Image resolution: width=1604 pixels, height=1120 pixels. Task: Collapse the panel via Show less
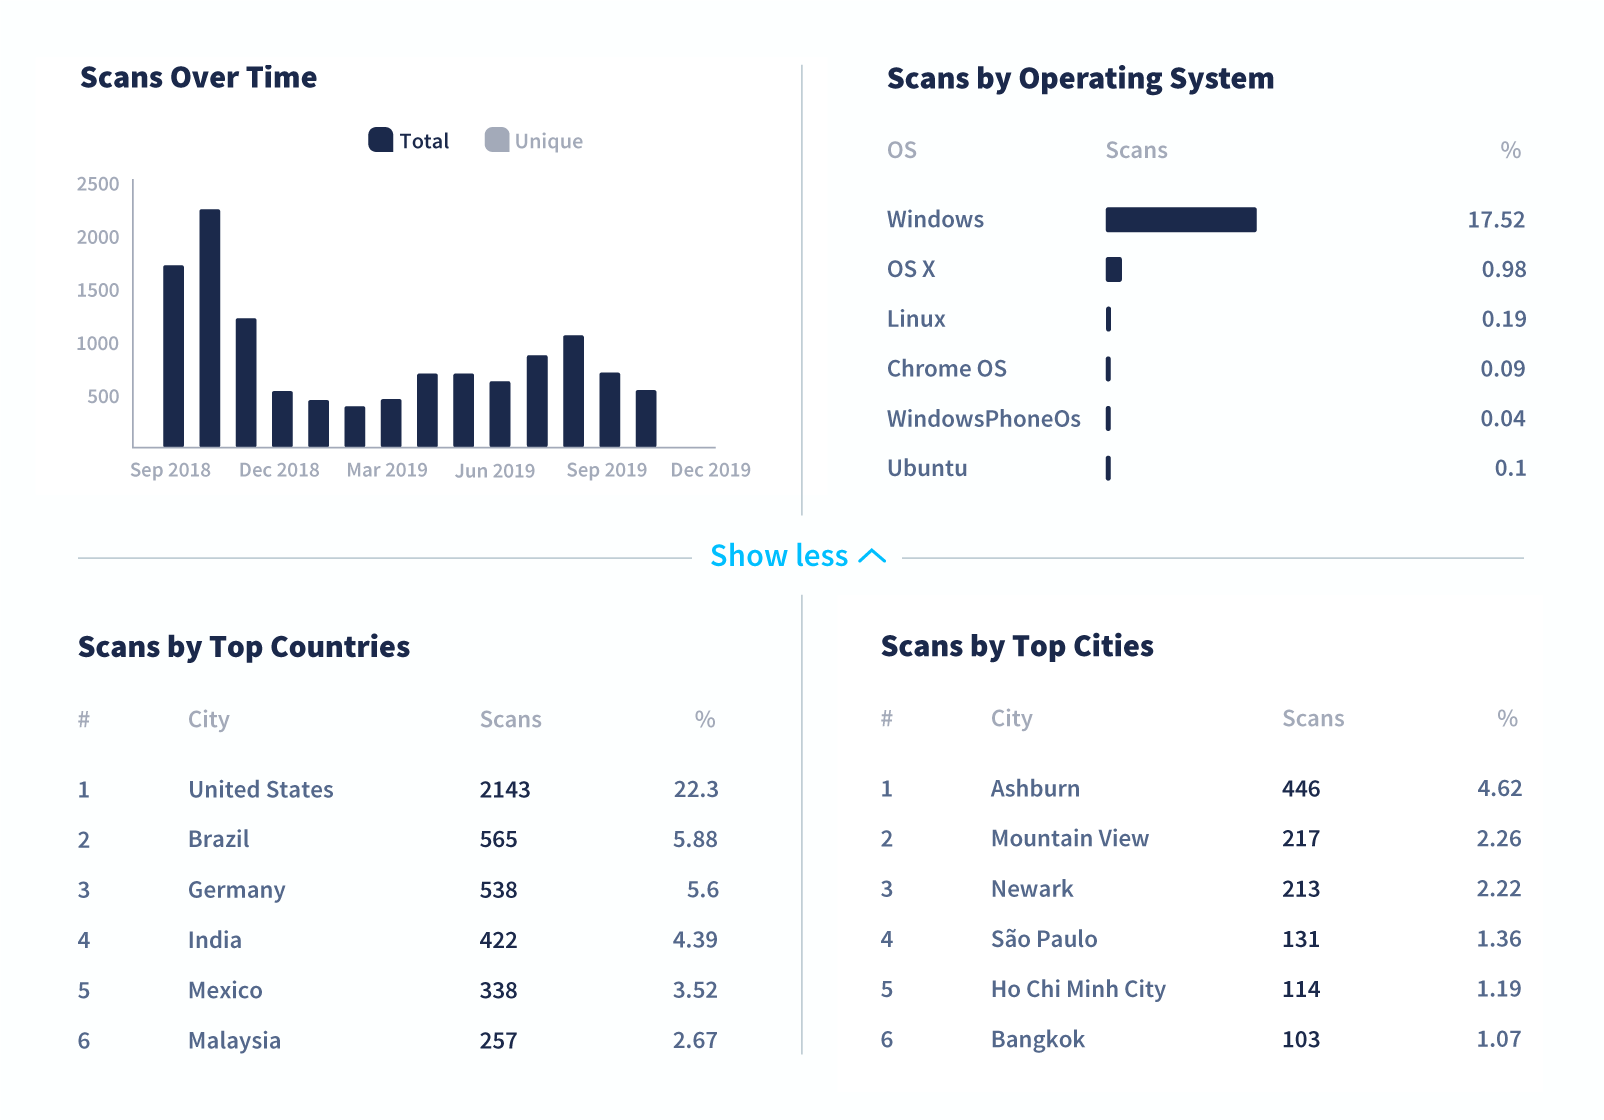click(778, 556)
